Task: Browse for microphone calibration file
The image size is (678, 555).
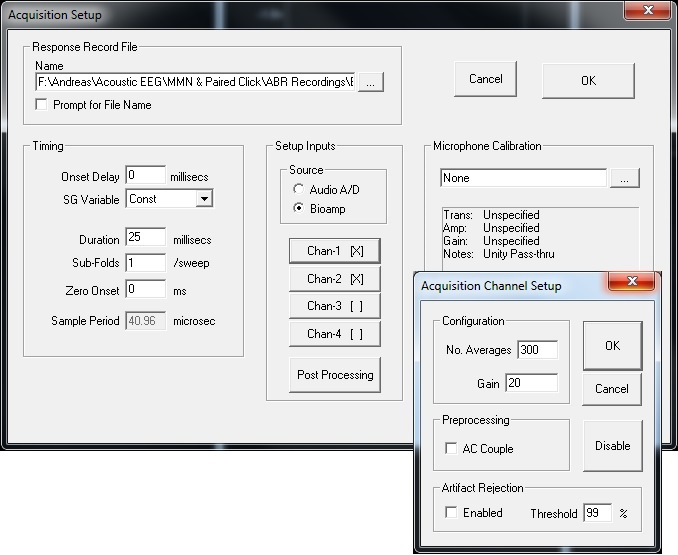Action: click(x=625, y=178)
